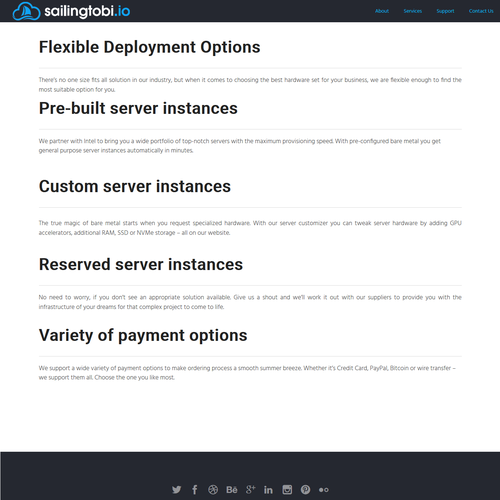Image resolution: width=500 pixels, height=500 pixels.
Task: Click the Custom server instances heading
Action: point(135,186)
